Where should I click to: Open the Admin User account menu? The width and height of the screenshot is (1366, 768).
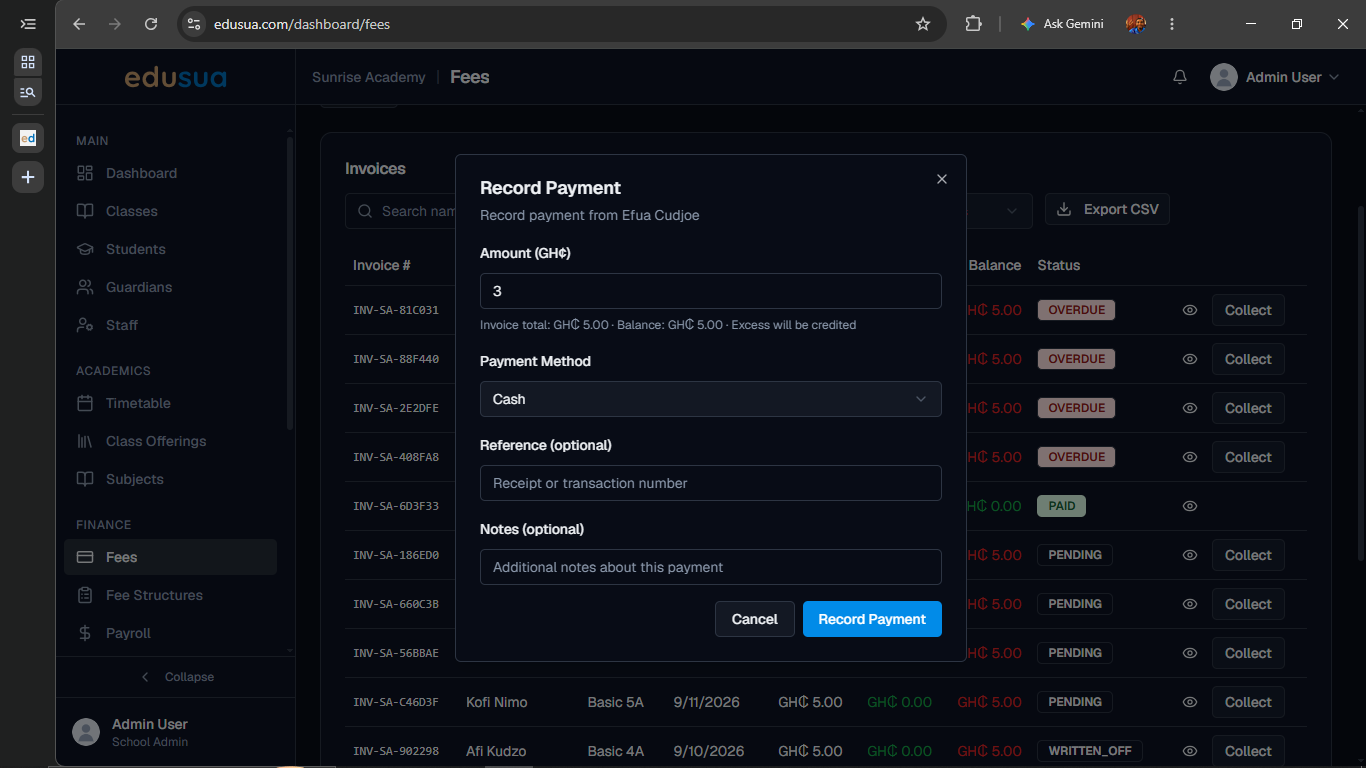[x=1274, y=77]
